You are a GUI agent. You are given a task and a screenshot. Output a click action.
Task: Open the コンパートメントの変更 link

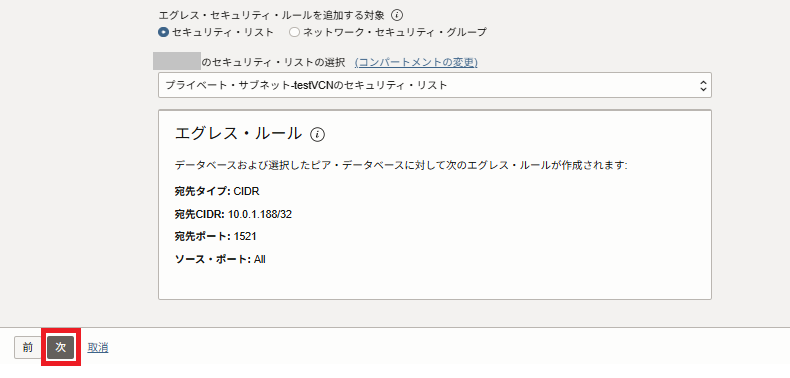pos(416,62)
